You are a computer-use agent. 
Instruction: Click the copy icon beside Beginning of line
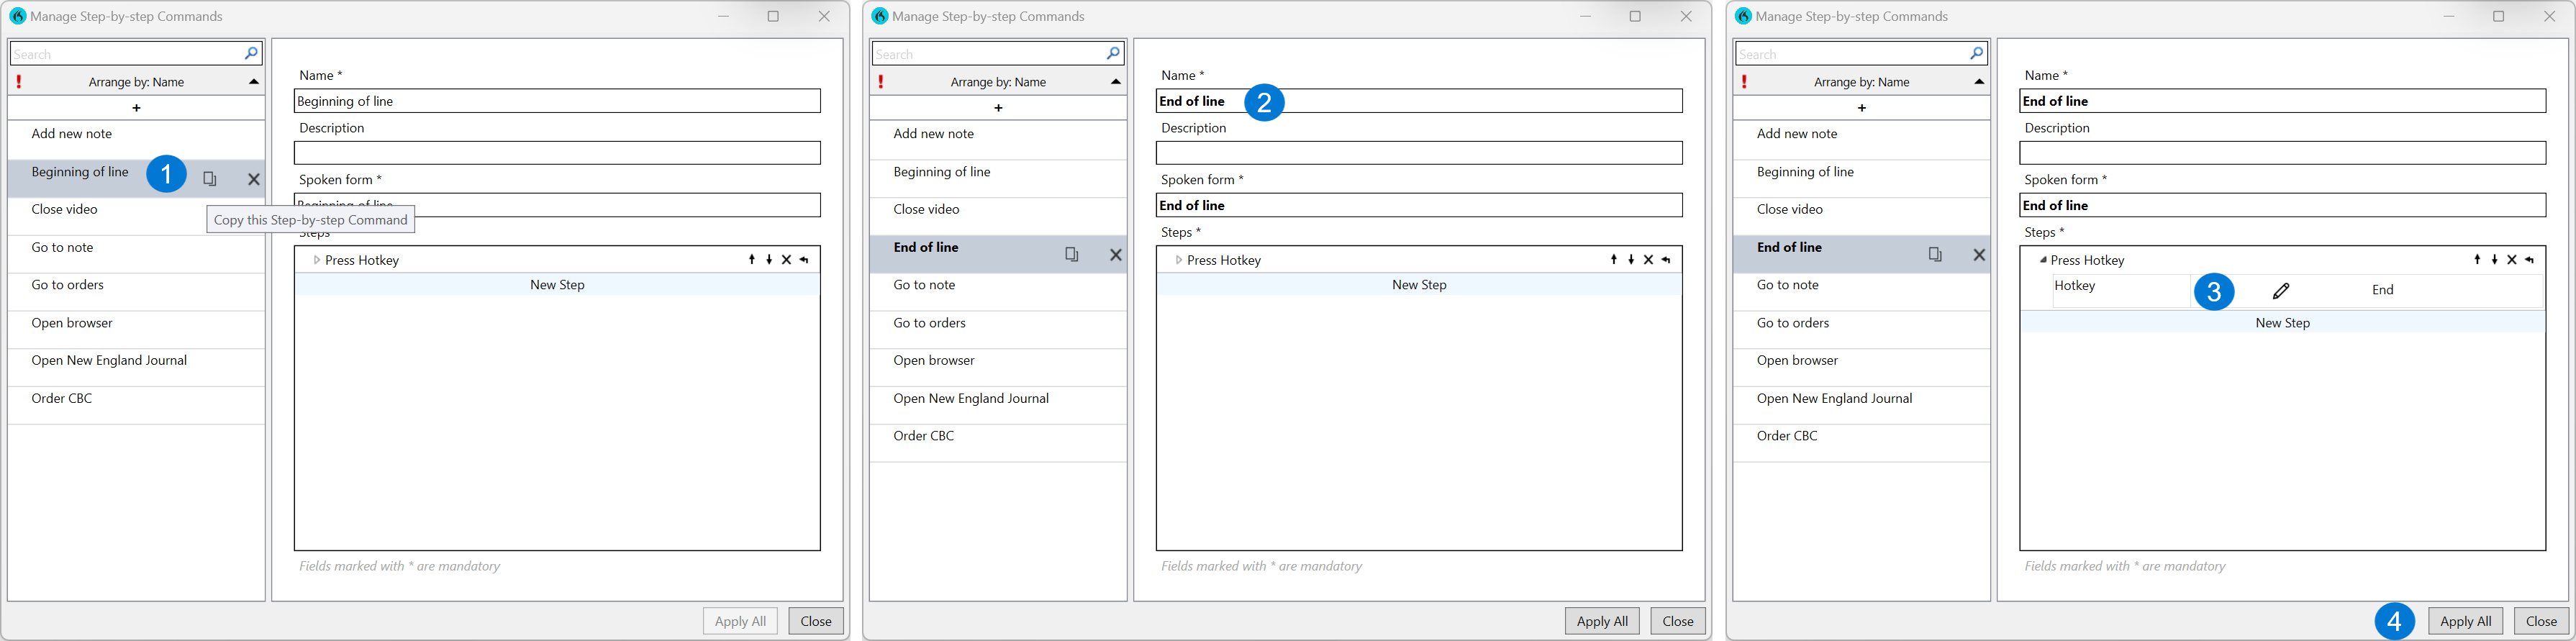tap(210, 179)
